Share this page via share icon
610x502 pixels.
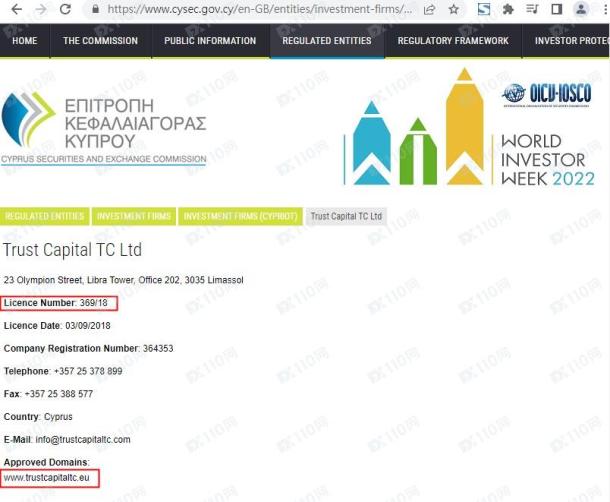(429, 9)
